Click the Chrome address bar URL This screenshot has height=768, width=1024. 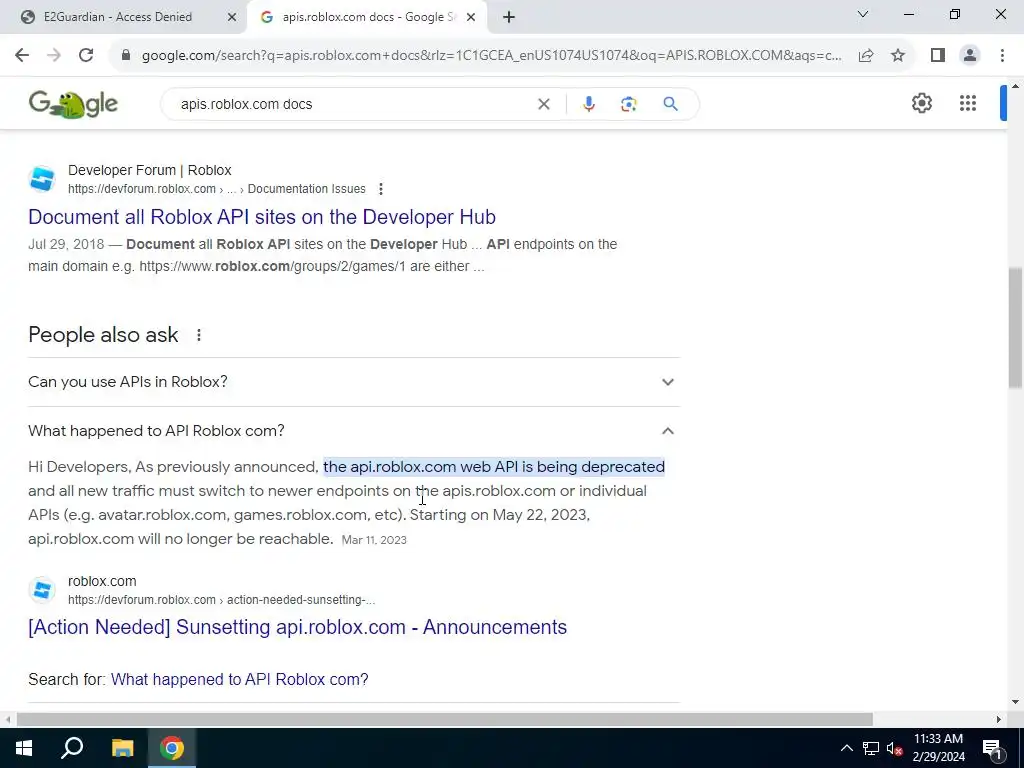pos(491,56)
